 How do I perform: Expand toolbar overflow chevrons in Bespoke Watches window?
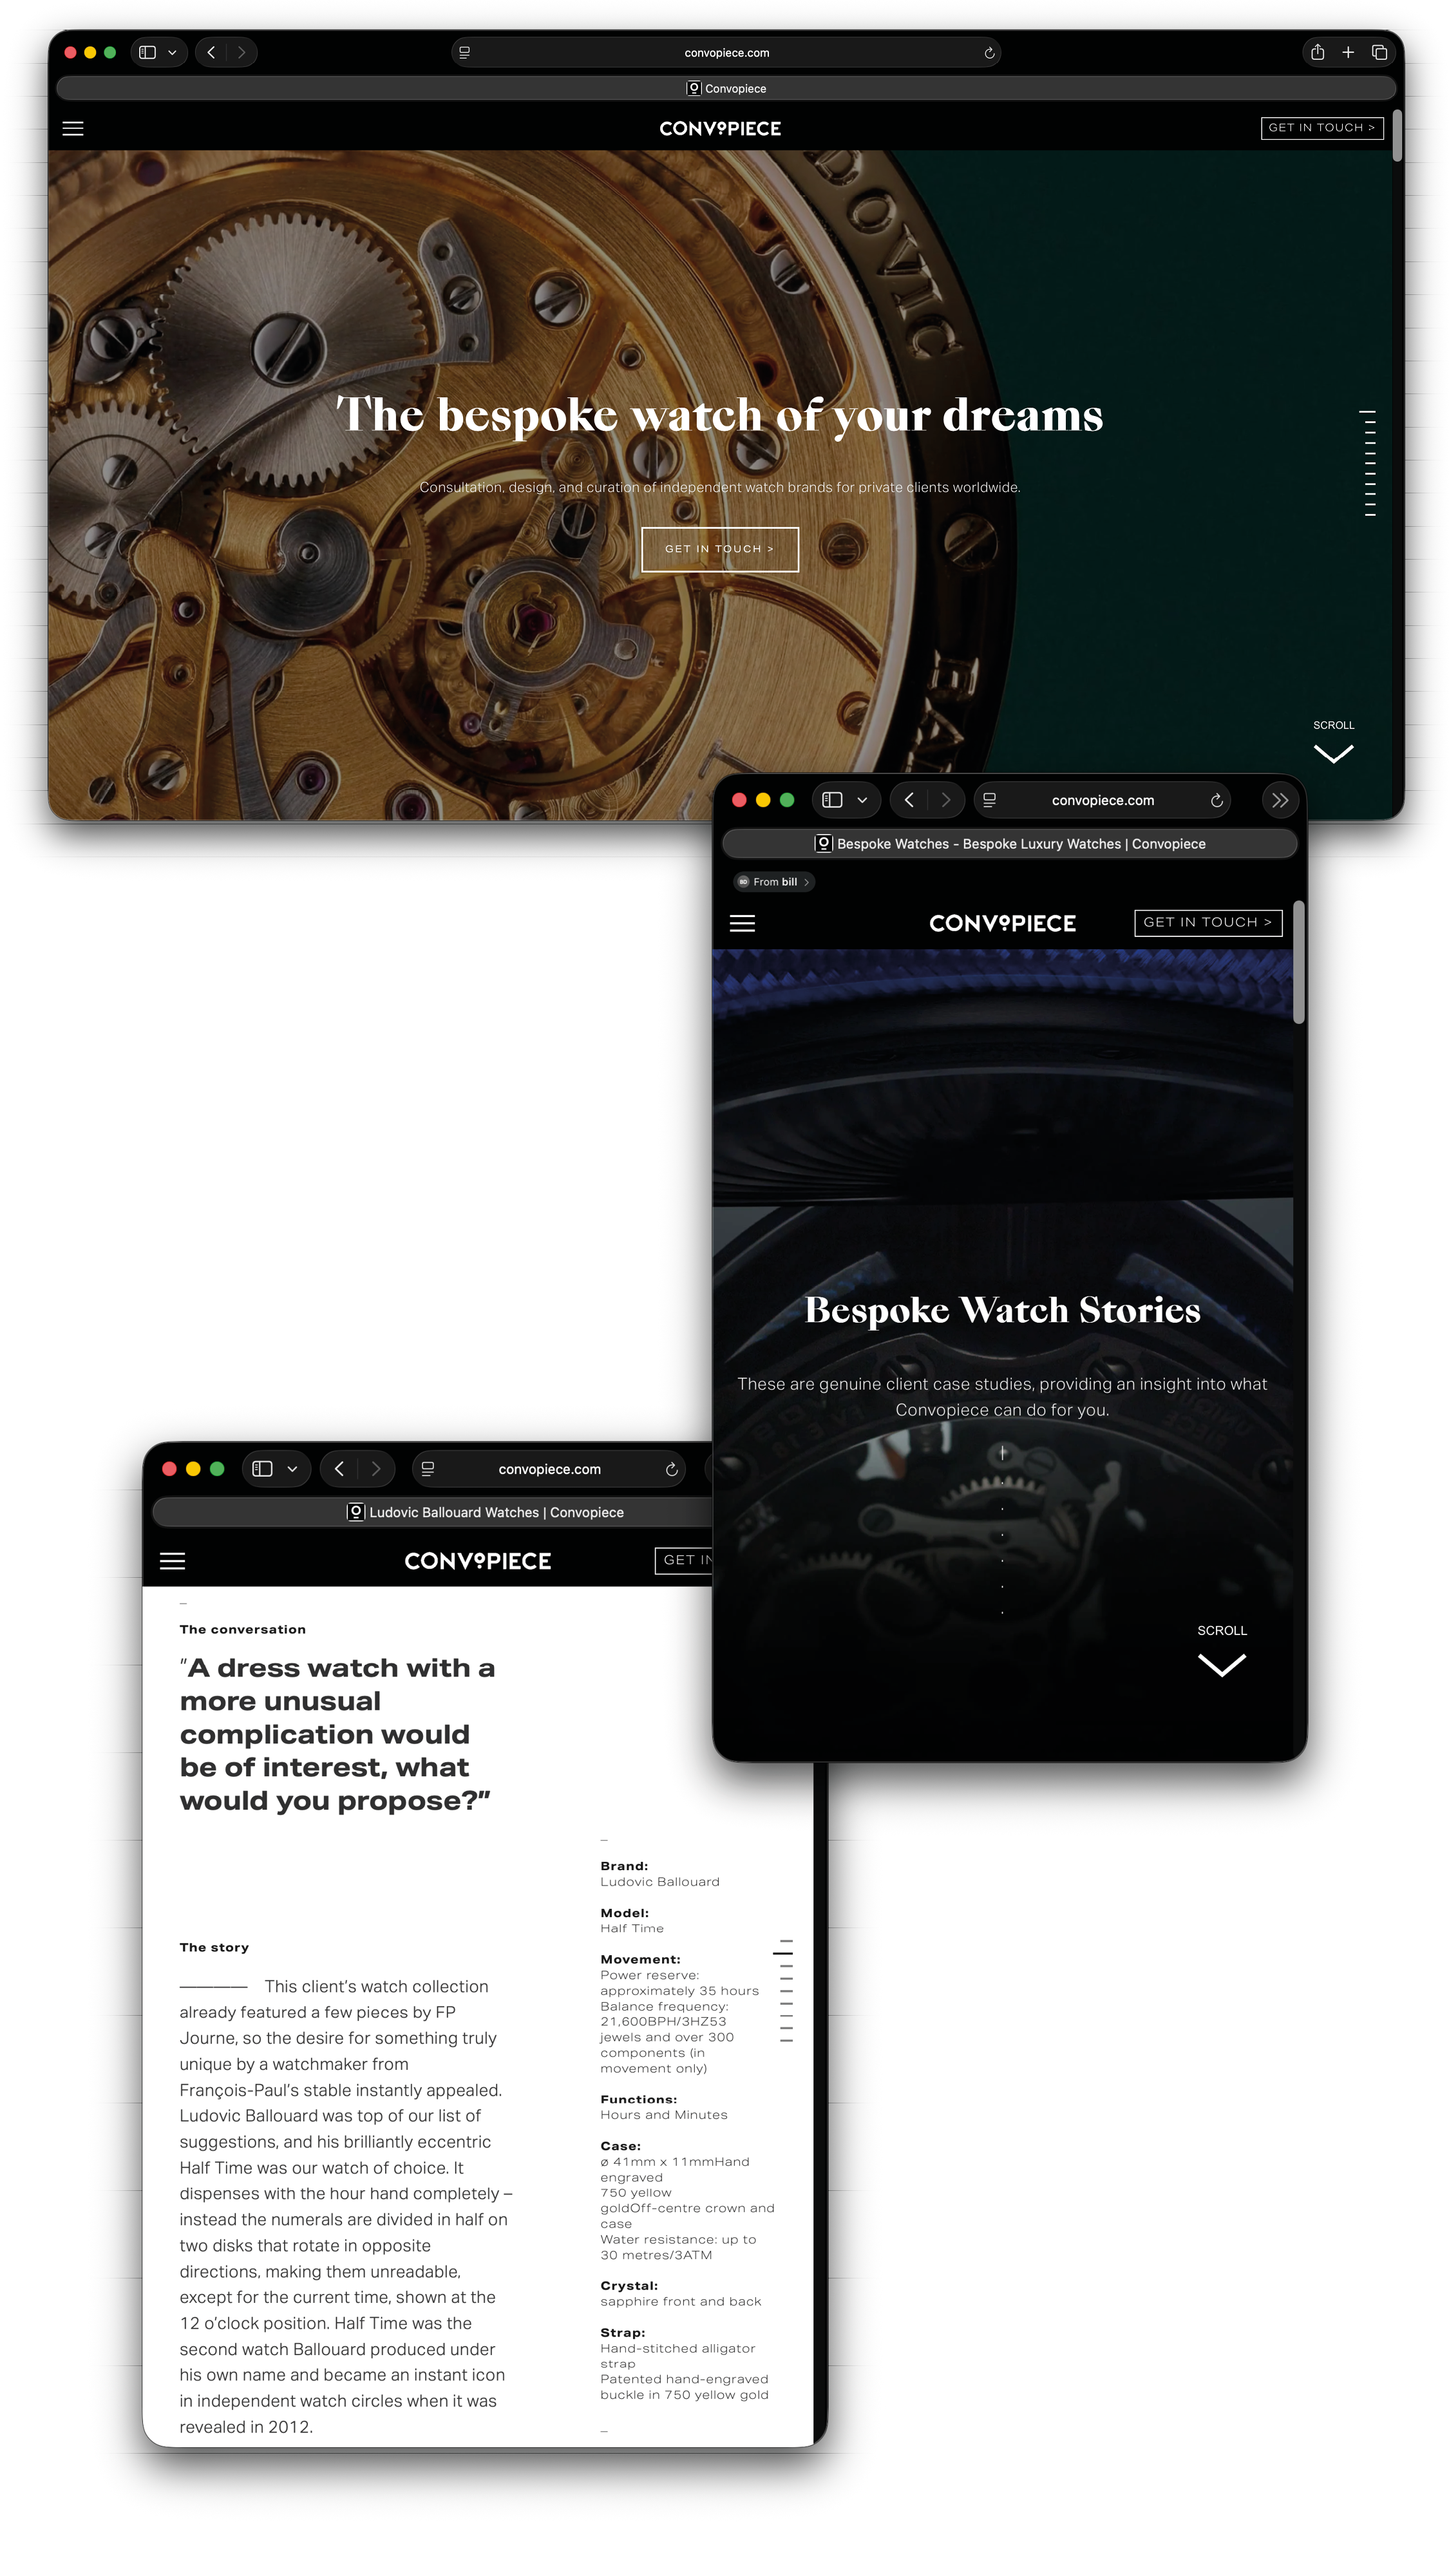(x=1280, y=800)
